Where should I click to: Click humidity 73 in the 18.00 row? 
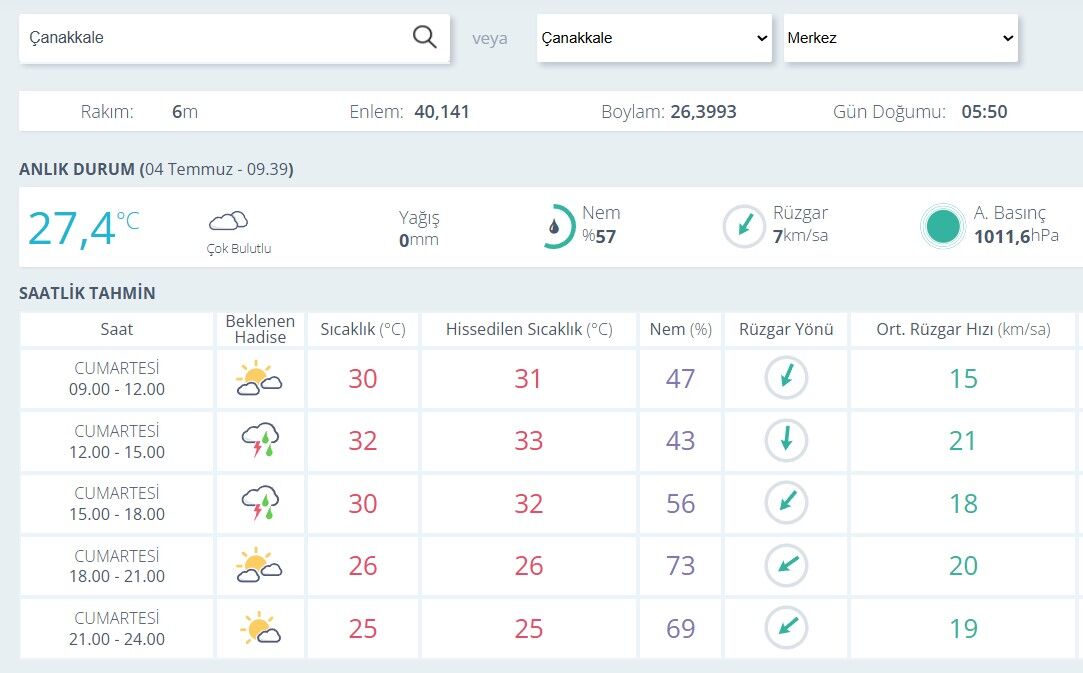click(x=680, y=566)
